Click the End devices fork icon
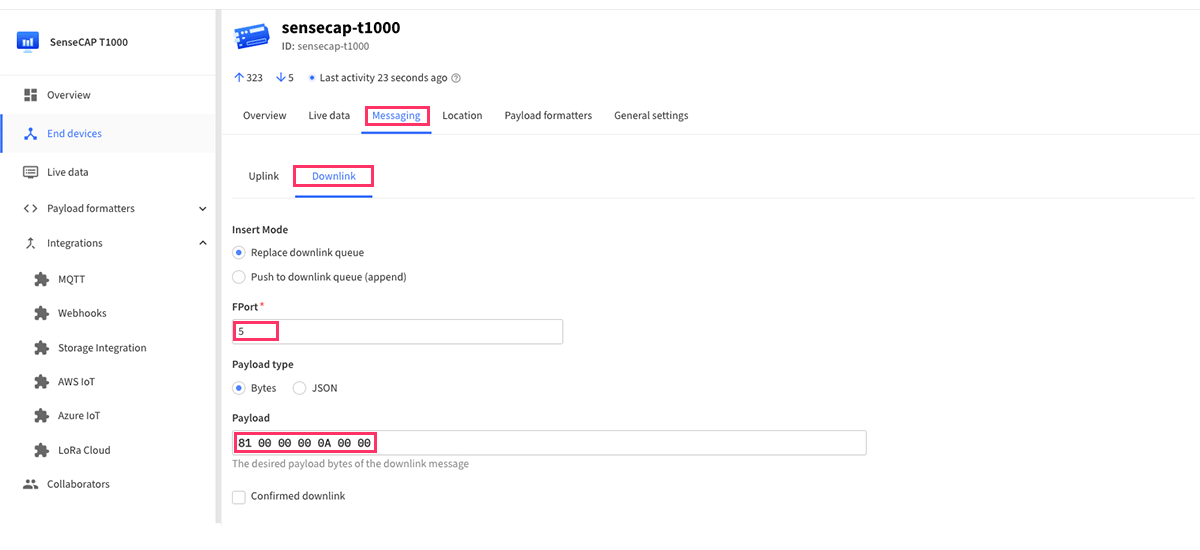 30,133
